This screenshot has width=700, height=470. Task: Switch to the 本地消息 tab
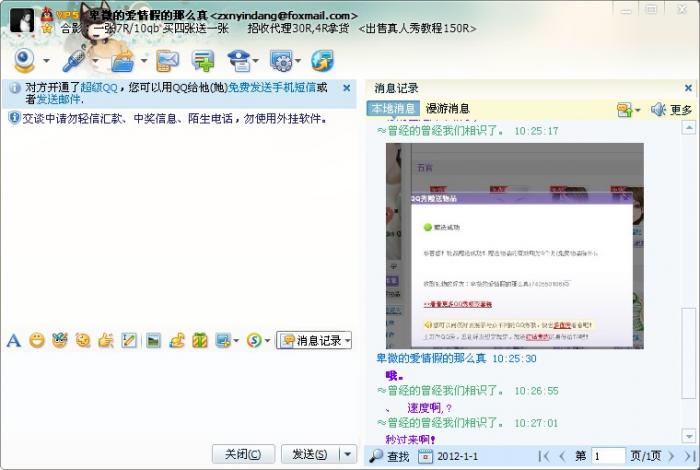(393, 108)
